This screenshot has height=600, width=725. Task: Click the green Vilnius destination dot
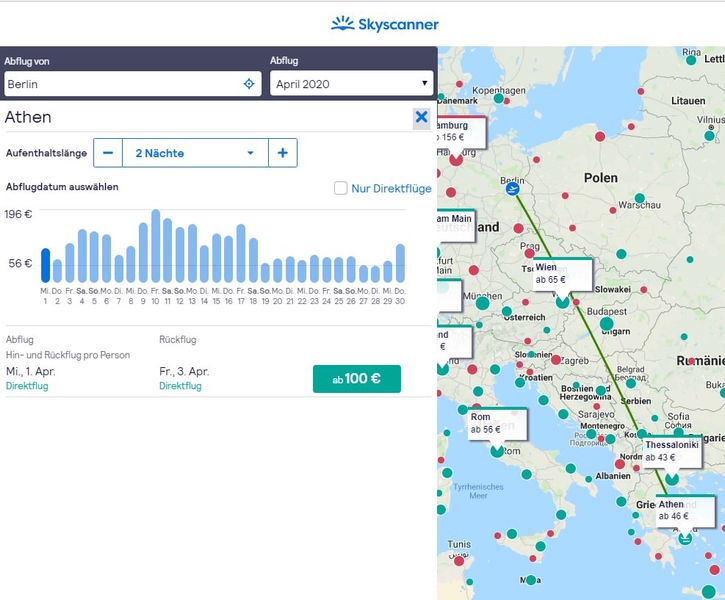[709, 136]
